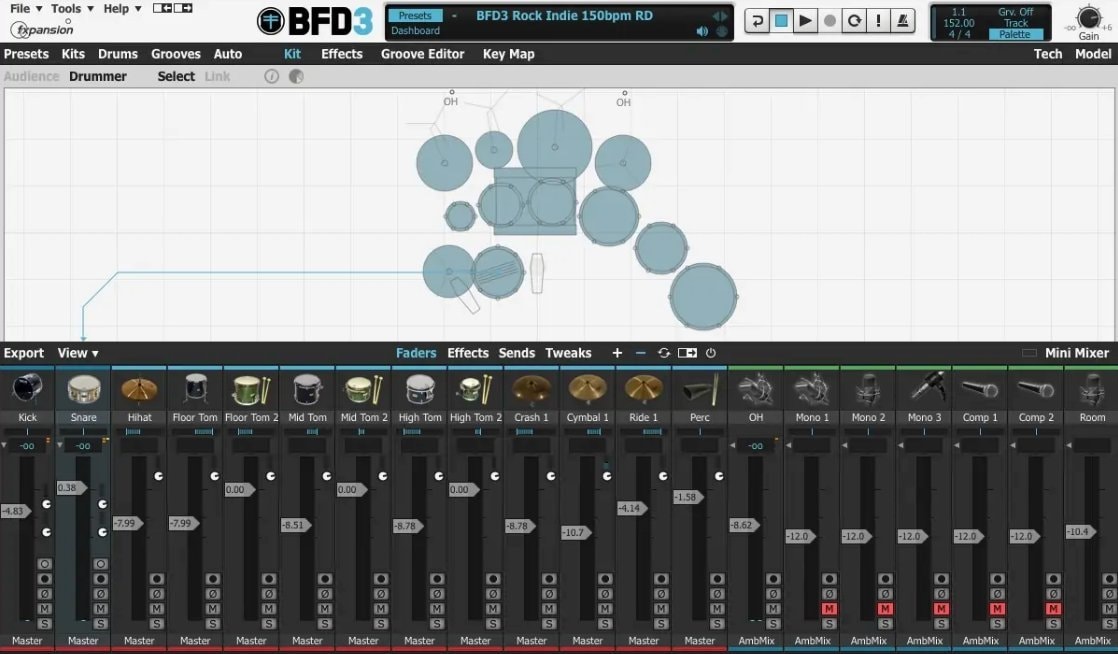Click the Export button
This screenshot has width=1118, height=654.
point(24,353)
